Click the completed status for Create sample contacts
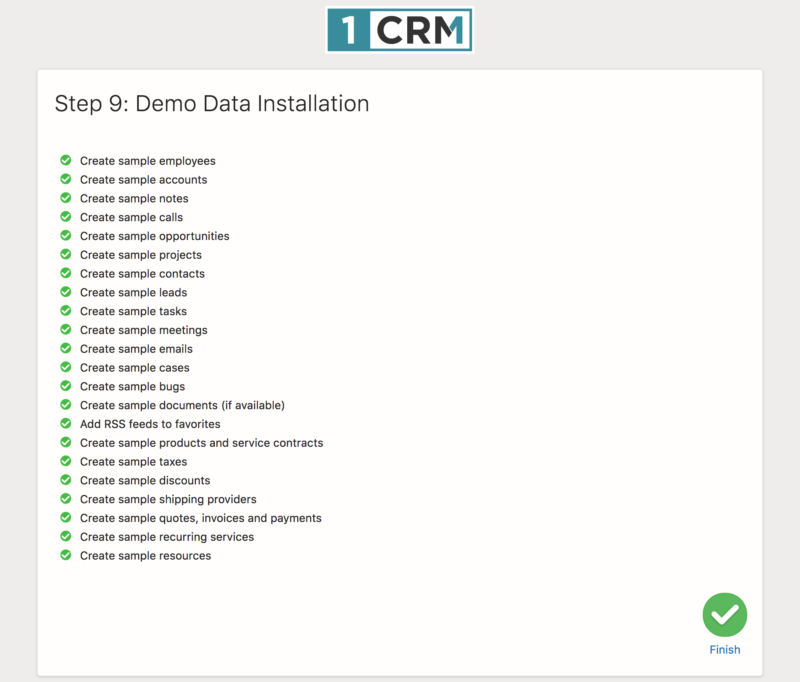This screenshot has width=800, height=682. pyautogui.click(x=66, y=273)
